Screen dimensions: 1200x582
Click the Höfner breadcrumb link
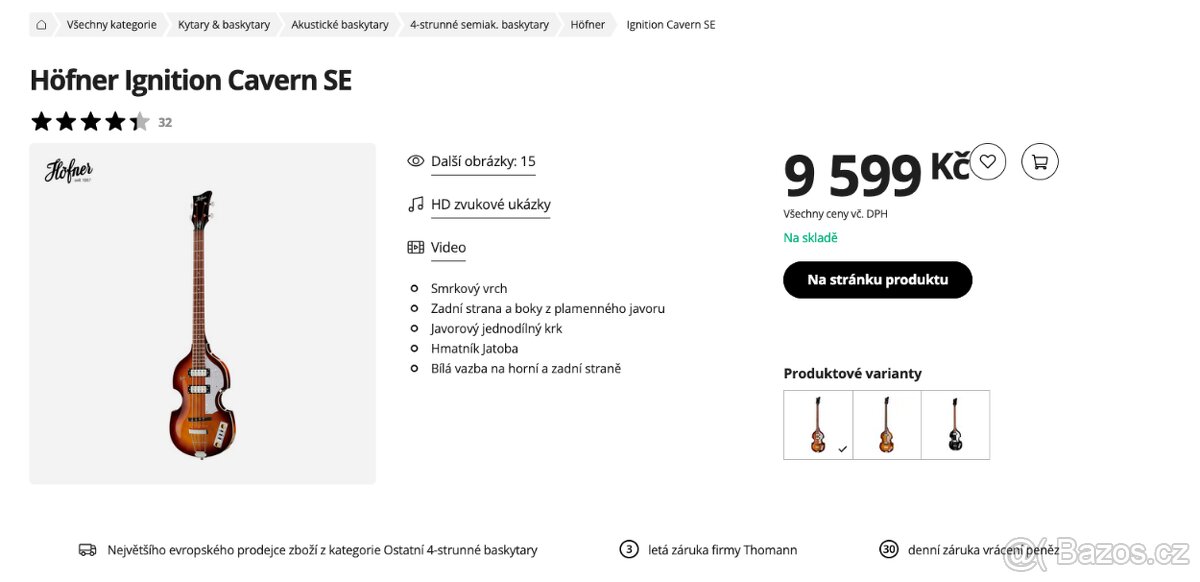tap(587, 25)
